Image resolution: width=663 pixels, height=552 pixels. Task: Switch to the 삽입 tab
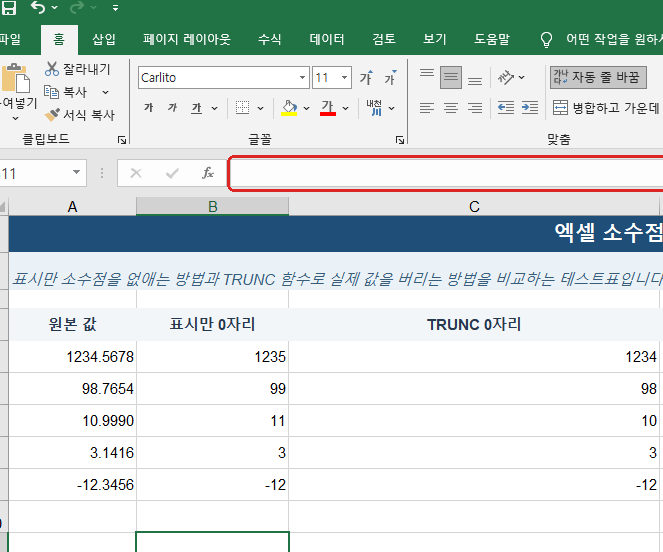click(104, 39)
